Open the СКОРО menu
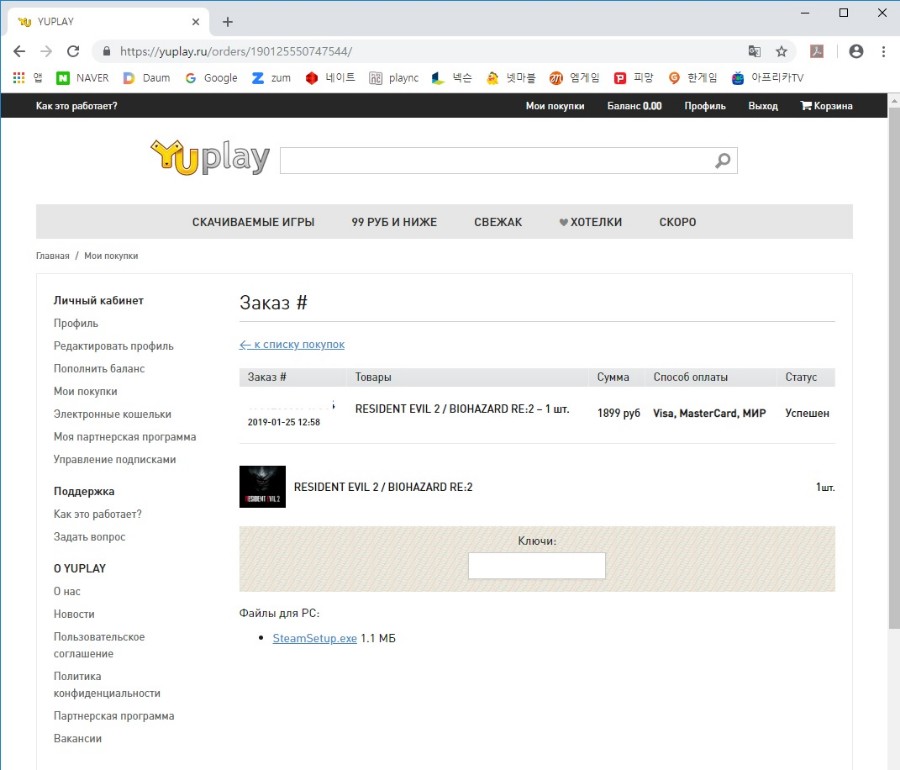Image resolution: width=900 pixels, height=770 pixels. pyautogui.click(x=678, y=222)
